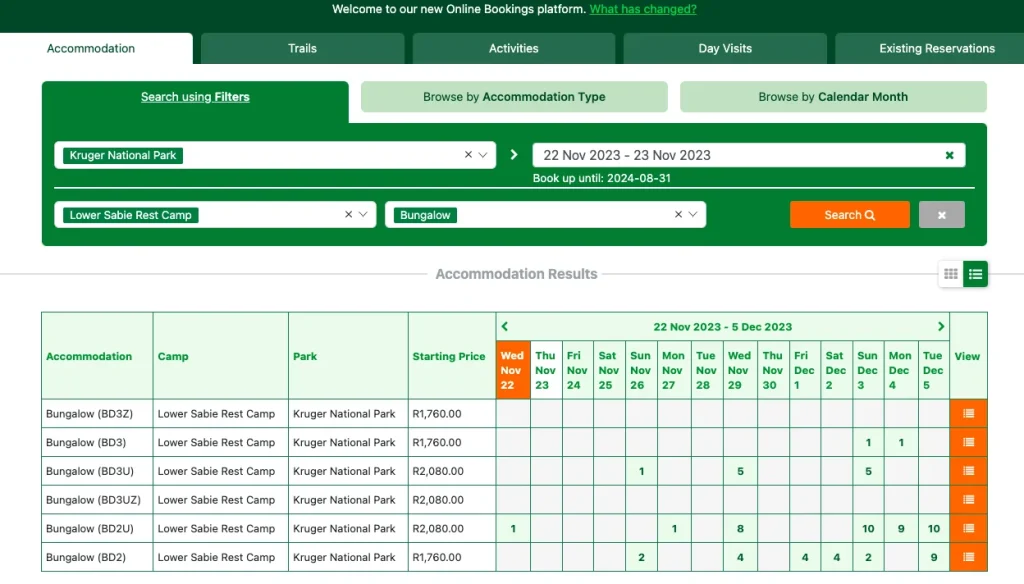Open details for Bungalow (BD3Z) row
The width and height of the screenshot is (1024, 584).
tap(968, 414)
